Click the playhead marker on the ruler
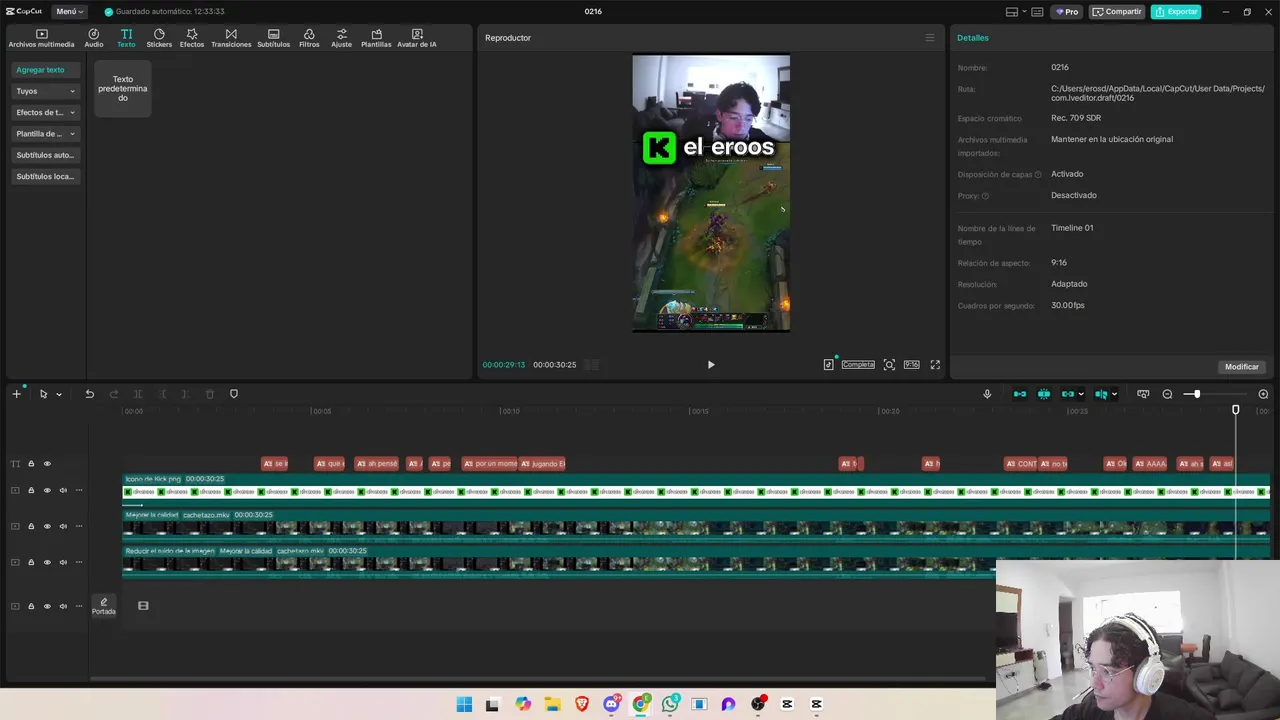1280x720 pixels. point(1236,410)
